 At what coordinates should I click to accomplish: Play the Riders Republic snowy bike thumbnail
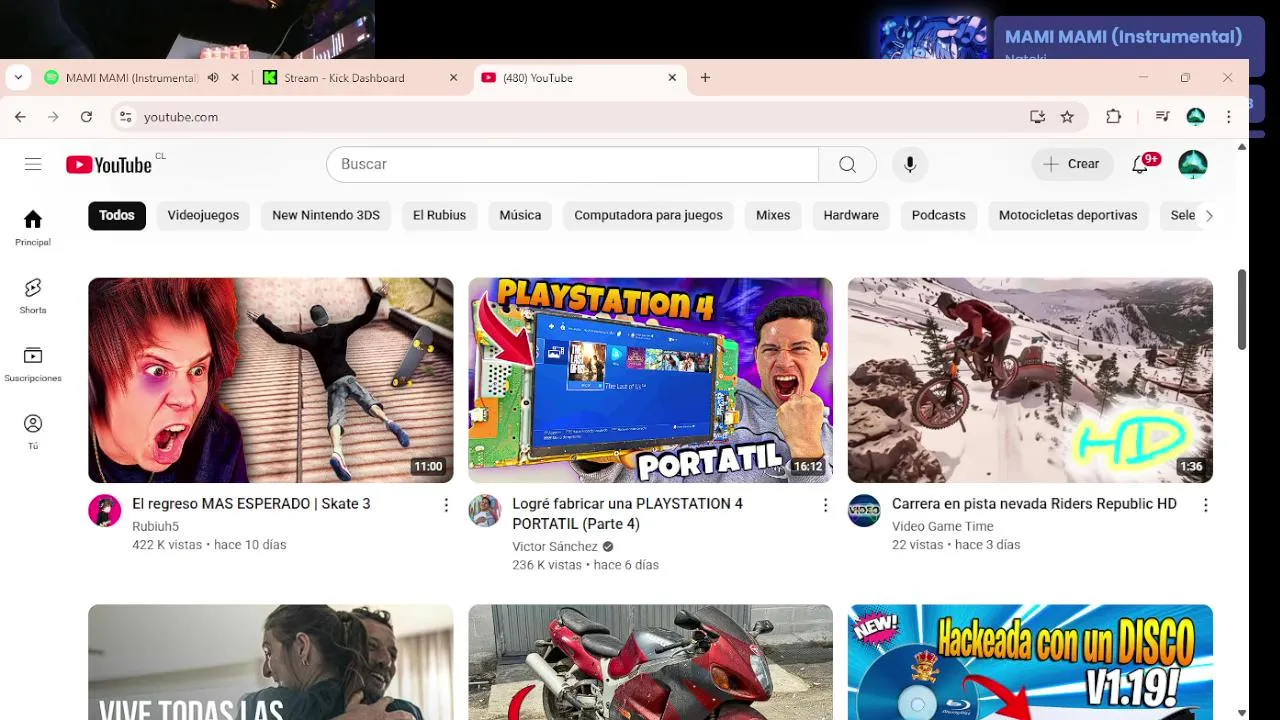coord(1030,380)
